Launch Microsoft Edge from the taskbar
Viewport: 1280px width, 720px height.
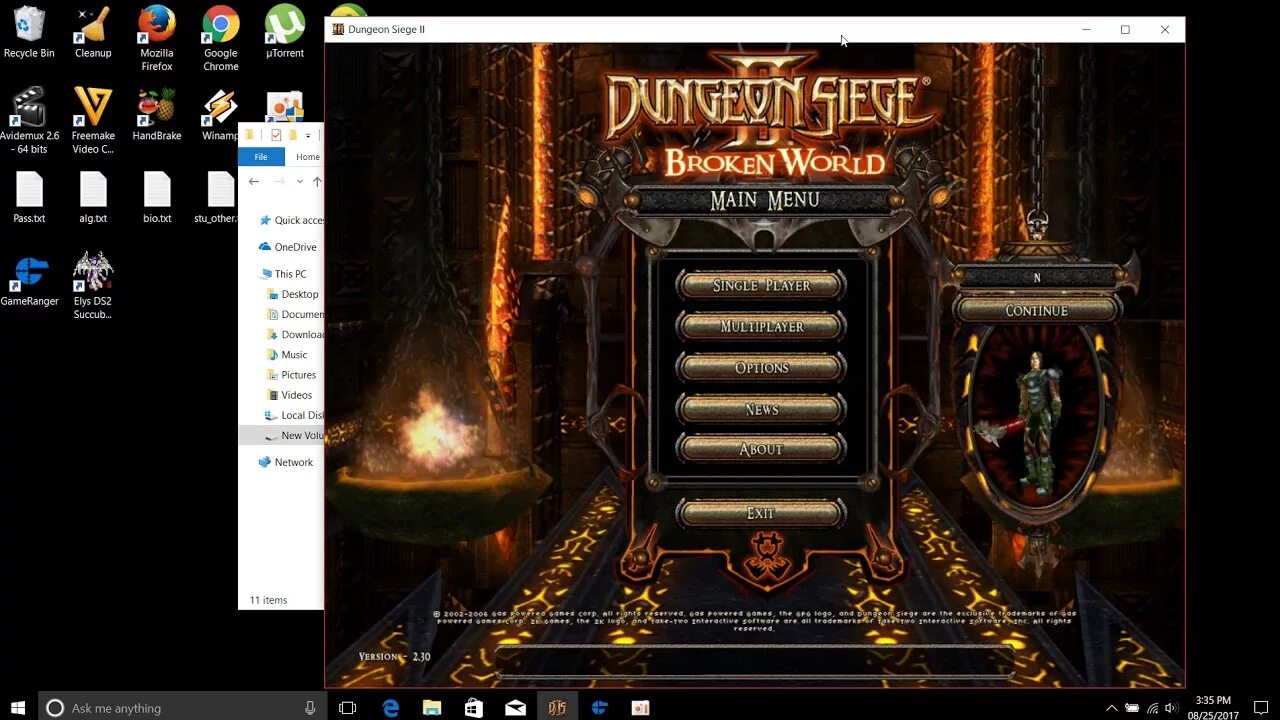pyautogui.click(x=391, y=707)
